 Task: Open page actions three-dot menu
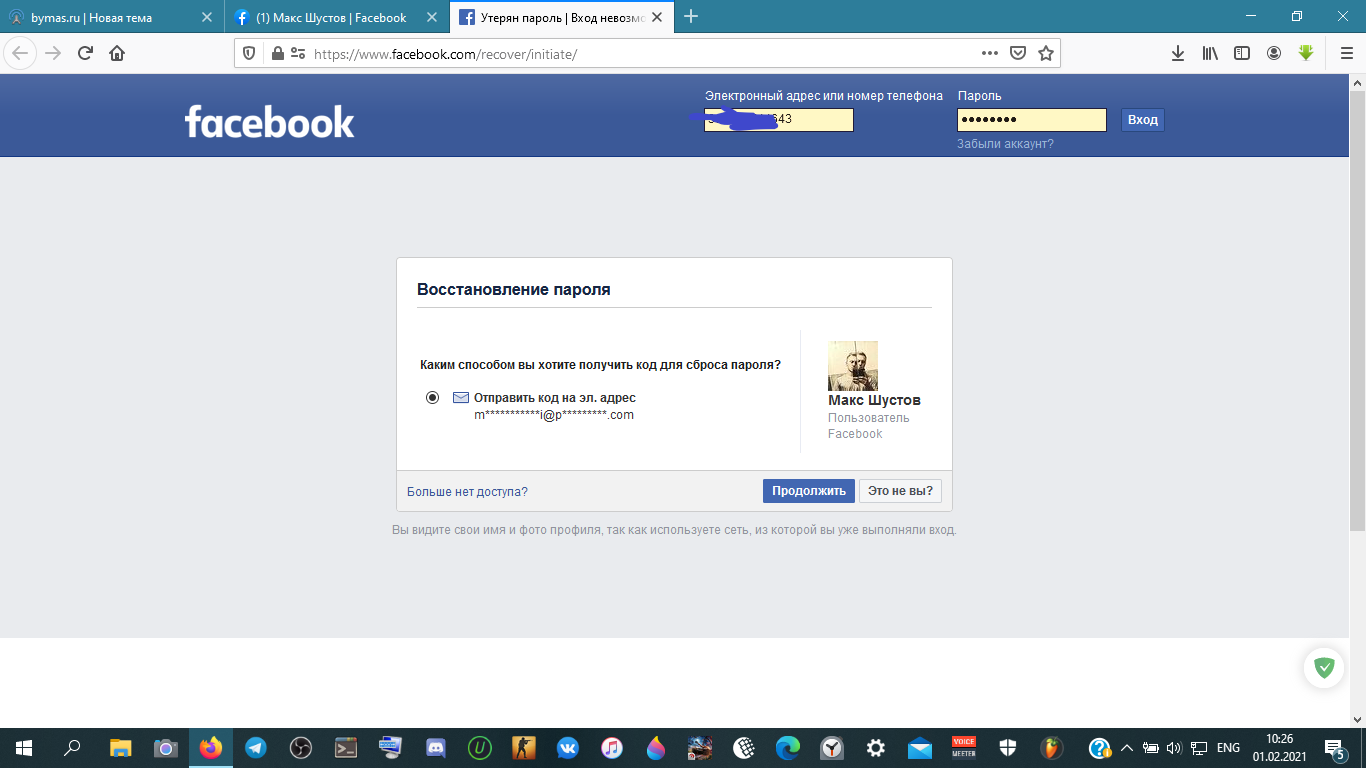(x=990, y=53)
